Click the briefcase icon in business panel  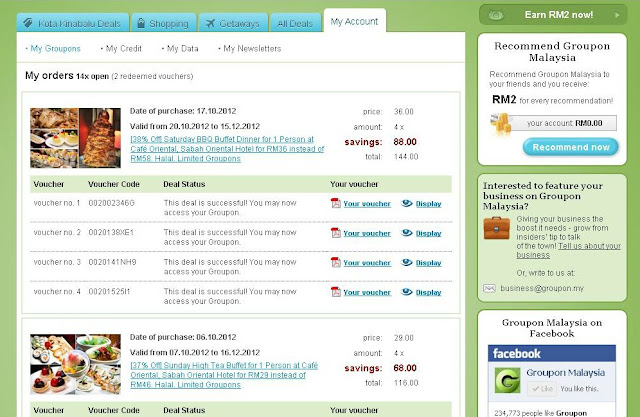point(496,228)
